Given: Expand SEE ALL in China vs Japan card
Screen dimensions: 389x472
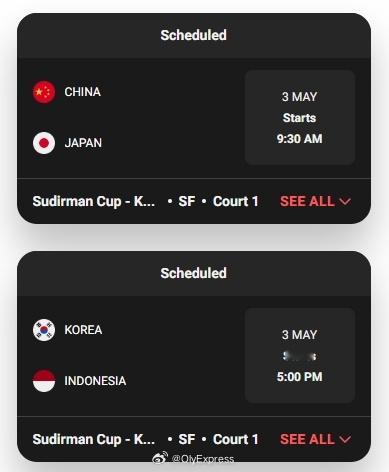Looking at the screenshot, I should 315,201.
